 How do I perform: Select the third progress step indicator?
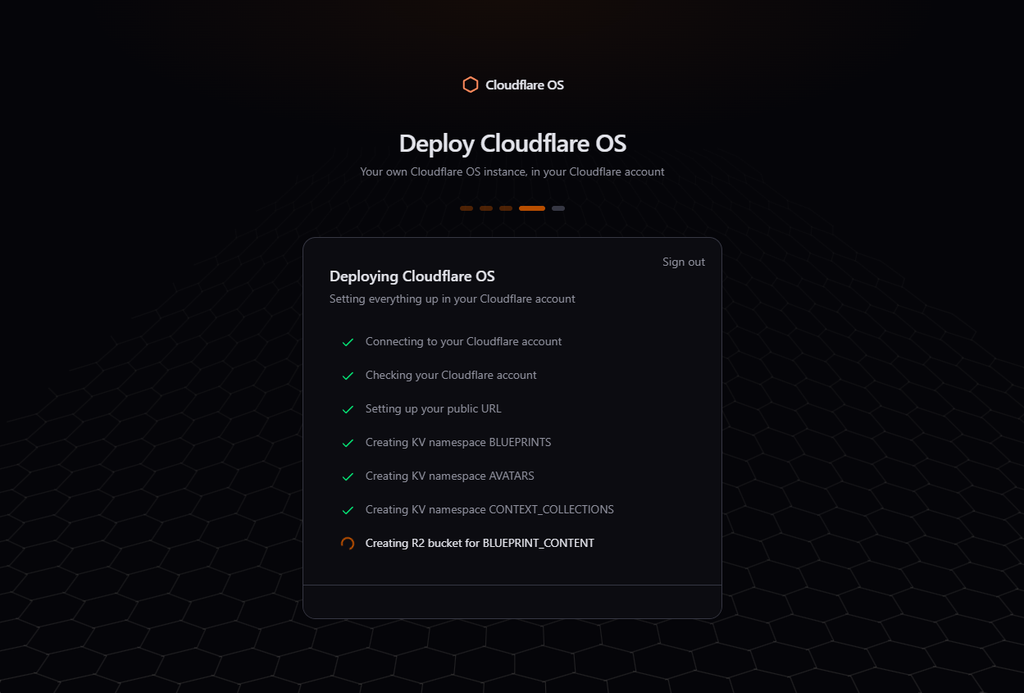(505, 208)
